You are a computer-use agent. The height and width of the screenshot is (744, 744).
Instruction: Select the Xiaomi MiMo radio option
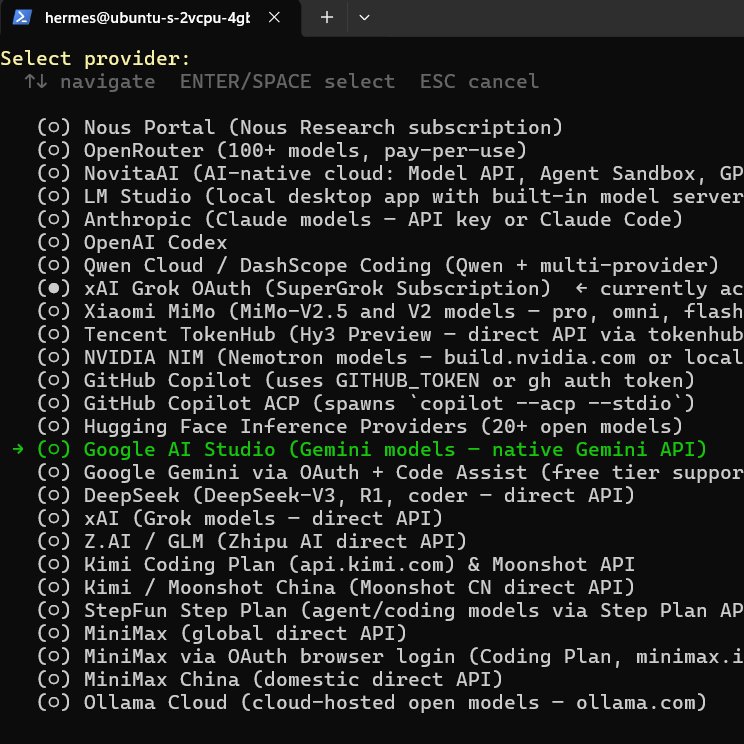[x=54, y=311]
